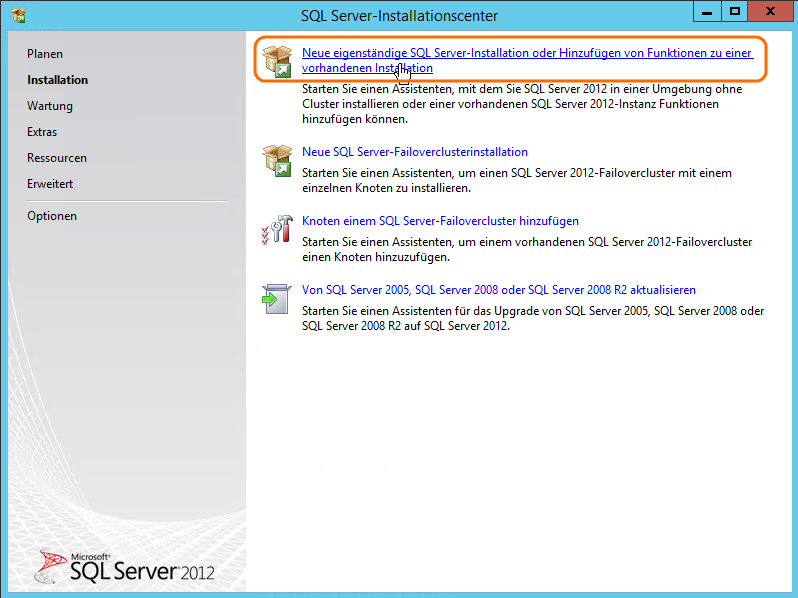
Task: Select the Installation section in the sidebar
Action: 57,80
